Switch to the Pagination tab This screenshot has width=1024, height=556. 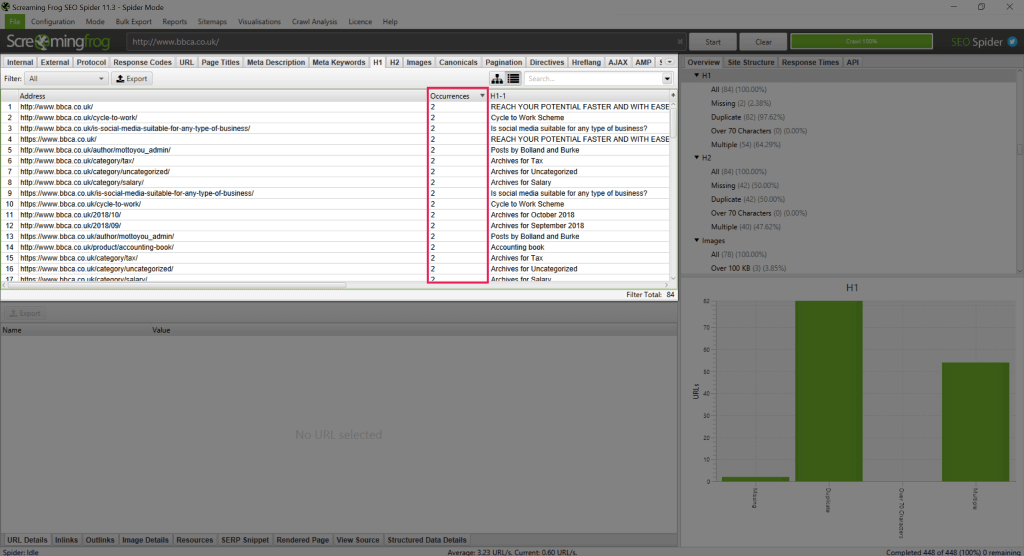[x=504, y=62]
